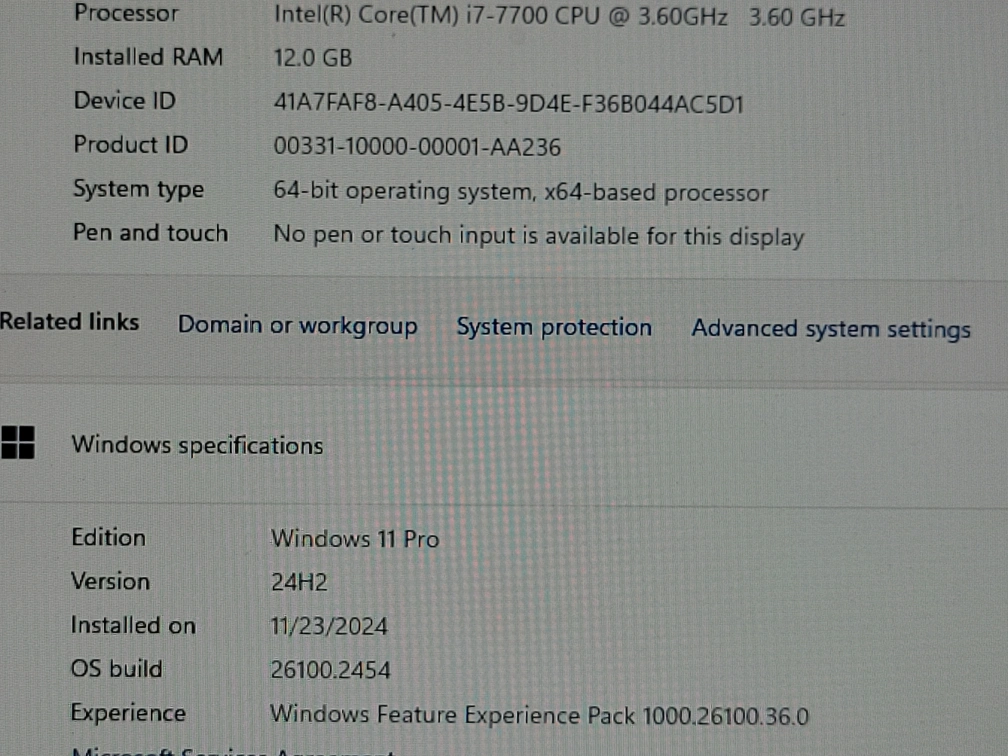1008x756 pixels.
Task: Select the 26100.2454 build number
Action: [x=330, y=670]
